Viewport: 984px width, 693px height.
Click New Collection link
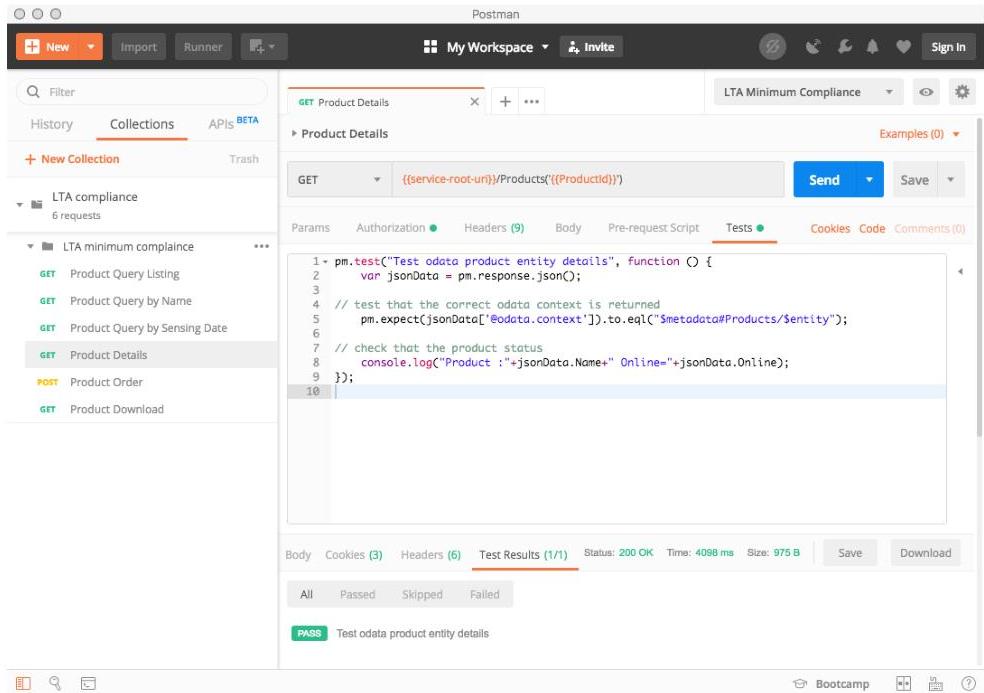pos(72,159)
